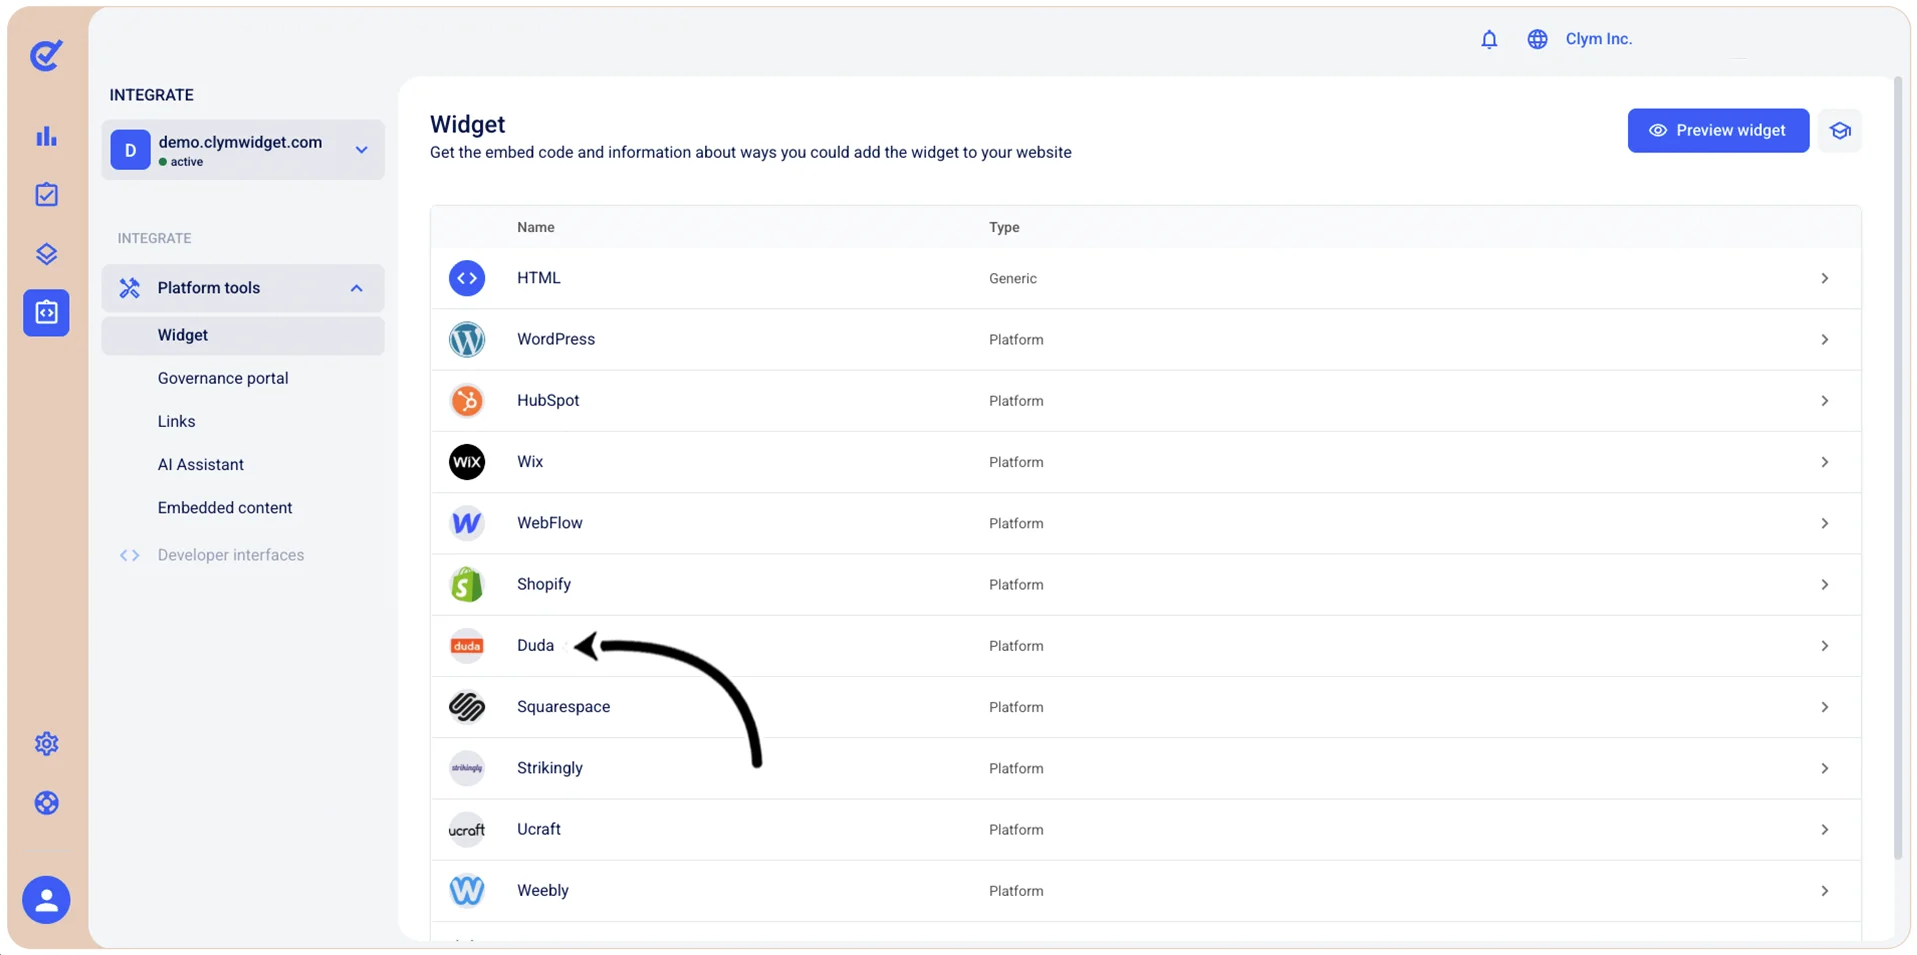Click the Duda logo icon
This screenshot has width=1917, height=955.
pos(467,646)
